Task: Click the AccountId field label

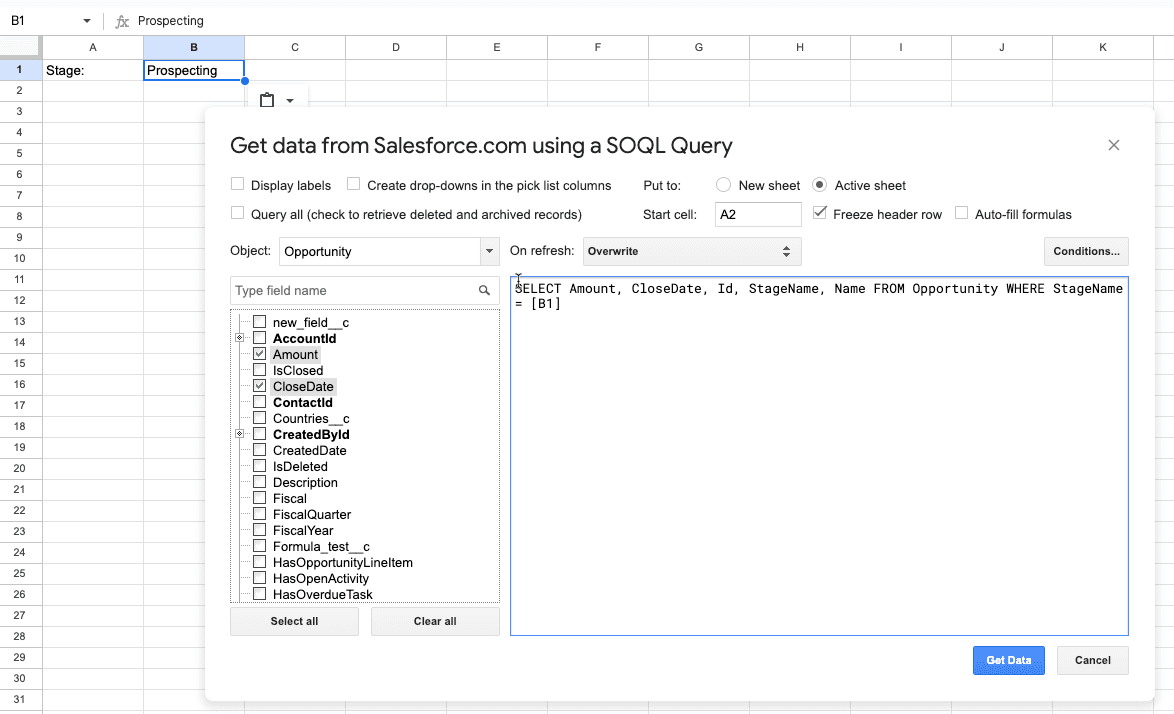Action: (x=305, y=338)
